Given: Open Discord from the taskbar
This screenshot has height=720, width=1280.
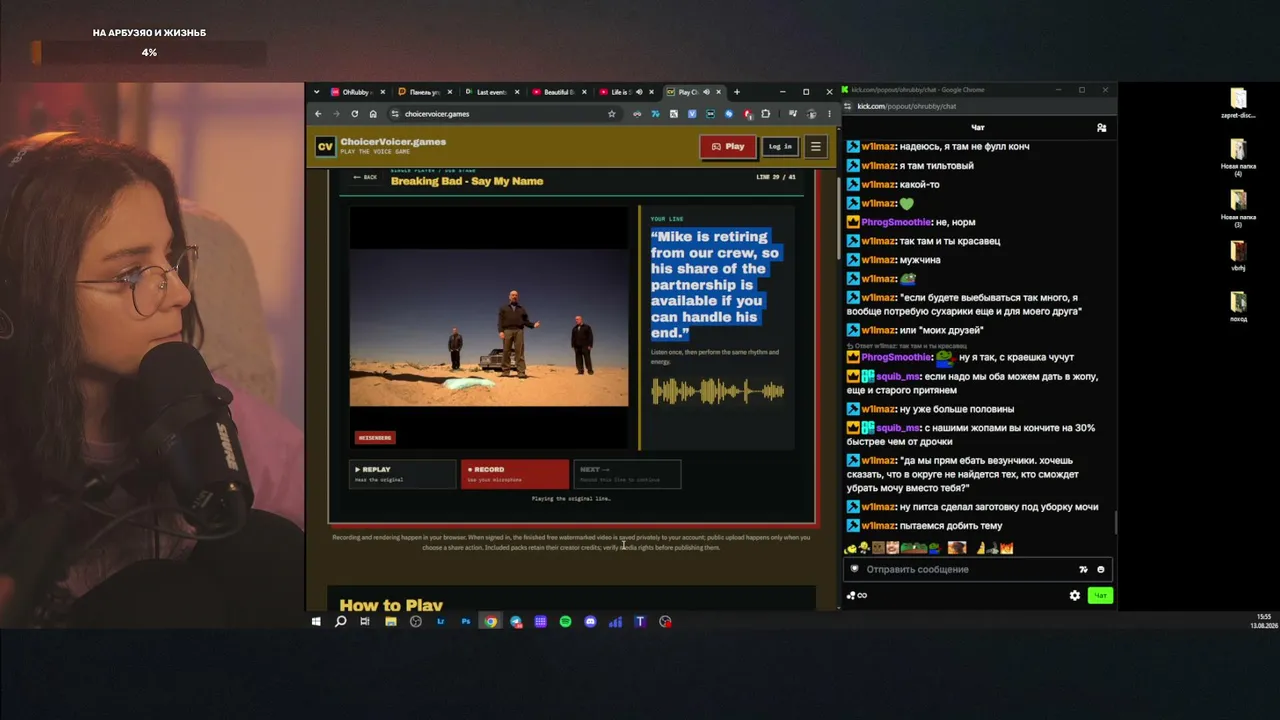Looking at the screenshot, I should coord(590,622).
